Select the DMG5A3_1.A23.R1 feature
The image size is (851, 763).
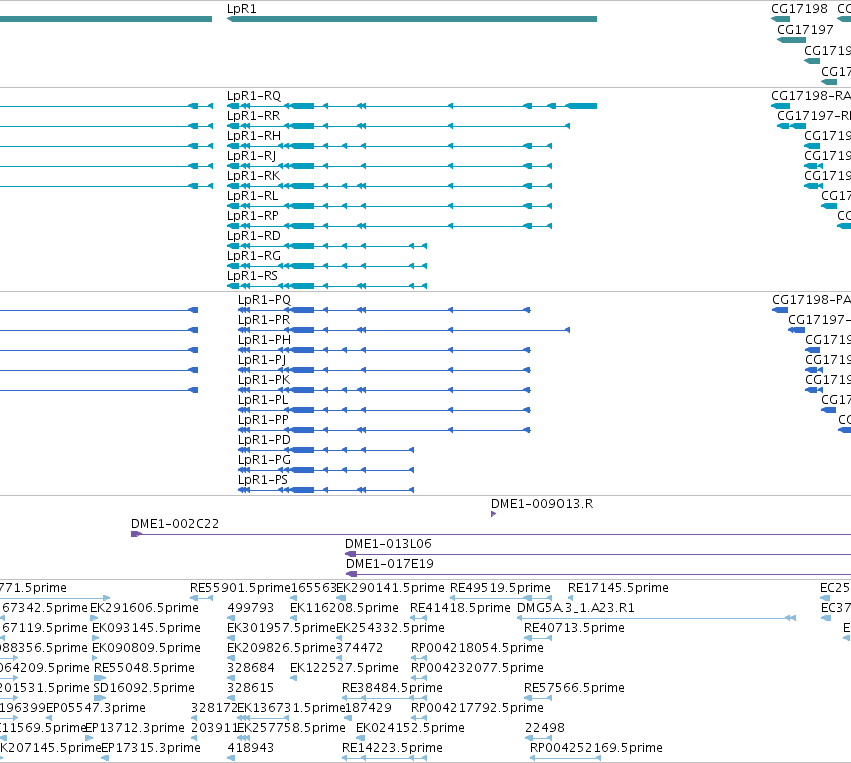click(x=576, y=608)
